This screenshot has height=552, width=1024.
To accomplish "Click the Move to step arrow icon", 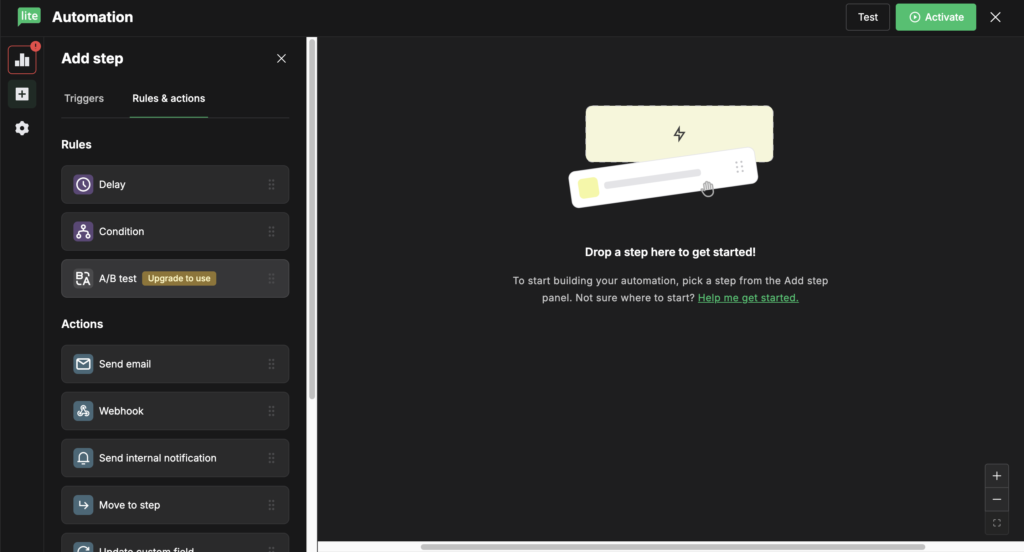I will [83, 505].
